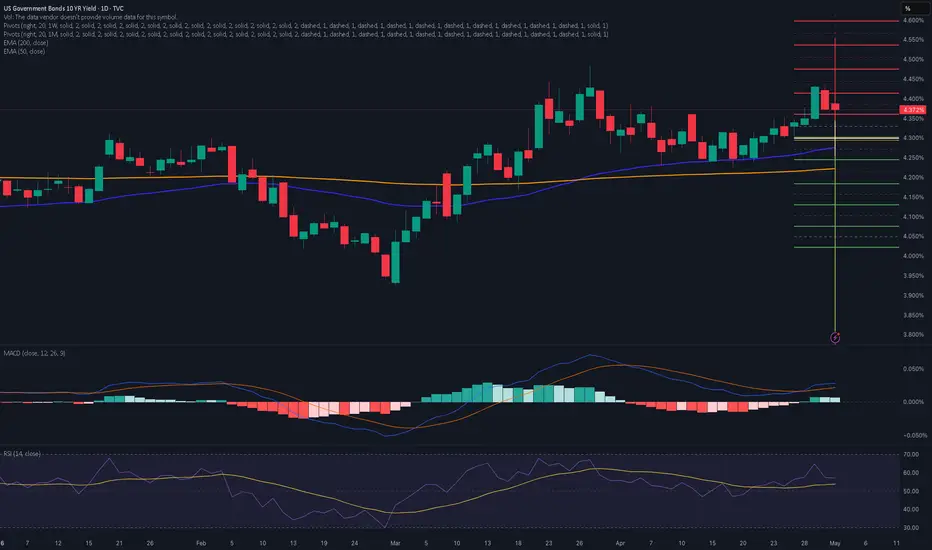Click the 3.800% price axis label

(x=913, y=335)
